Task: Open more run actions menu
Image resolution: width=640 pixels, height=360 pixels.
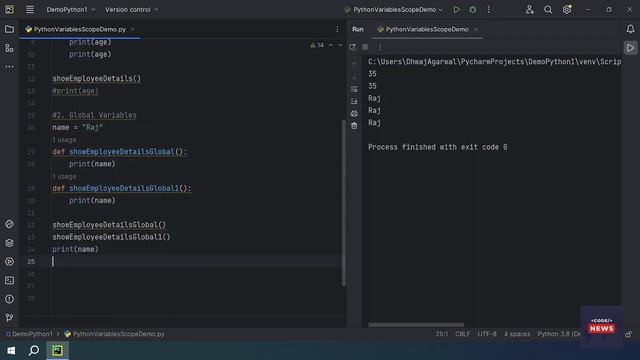Action: coord(489,9)
